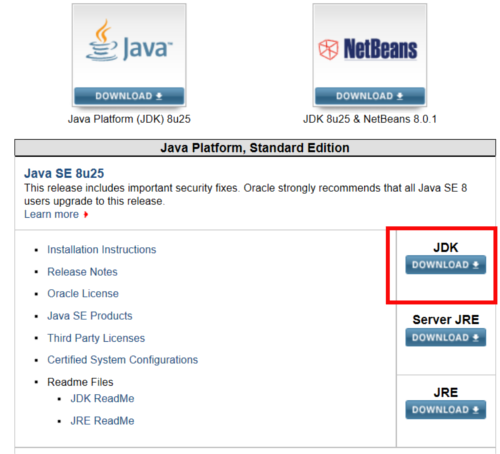View the Oracle License link

pos(83,294)
